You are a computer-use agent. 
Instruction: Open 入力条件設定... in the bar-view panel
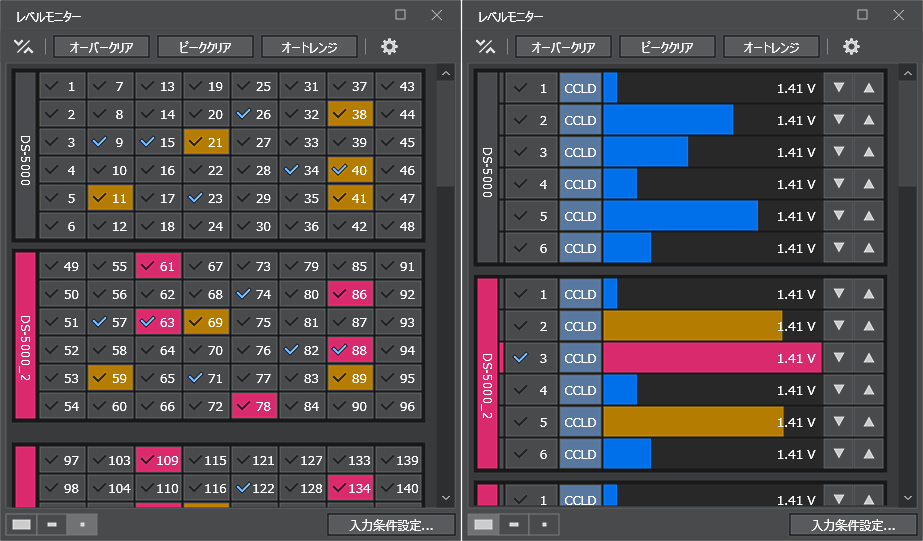click(x=853, y=525)
